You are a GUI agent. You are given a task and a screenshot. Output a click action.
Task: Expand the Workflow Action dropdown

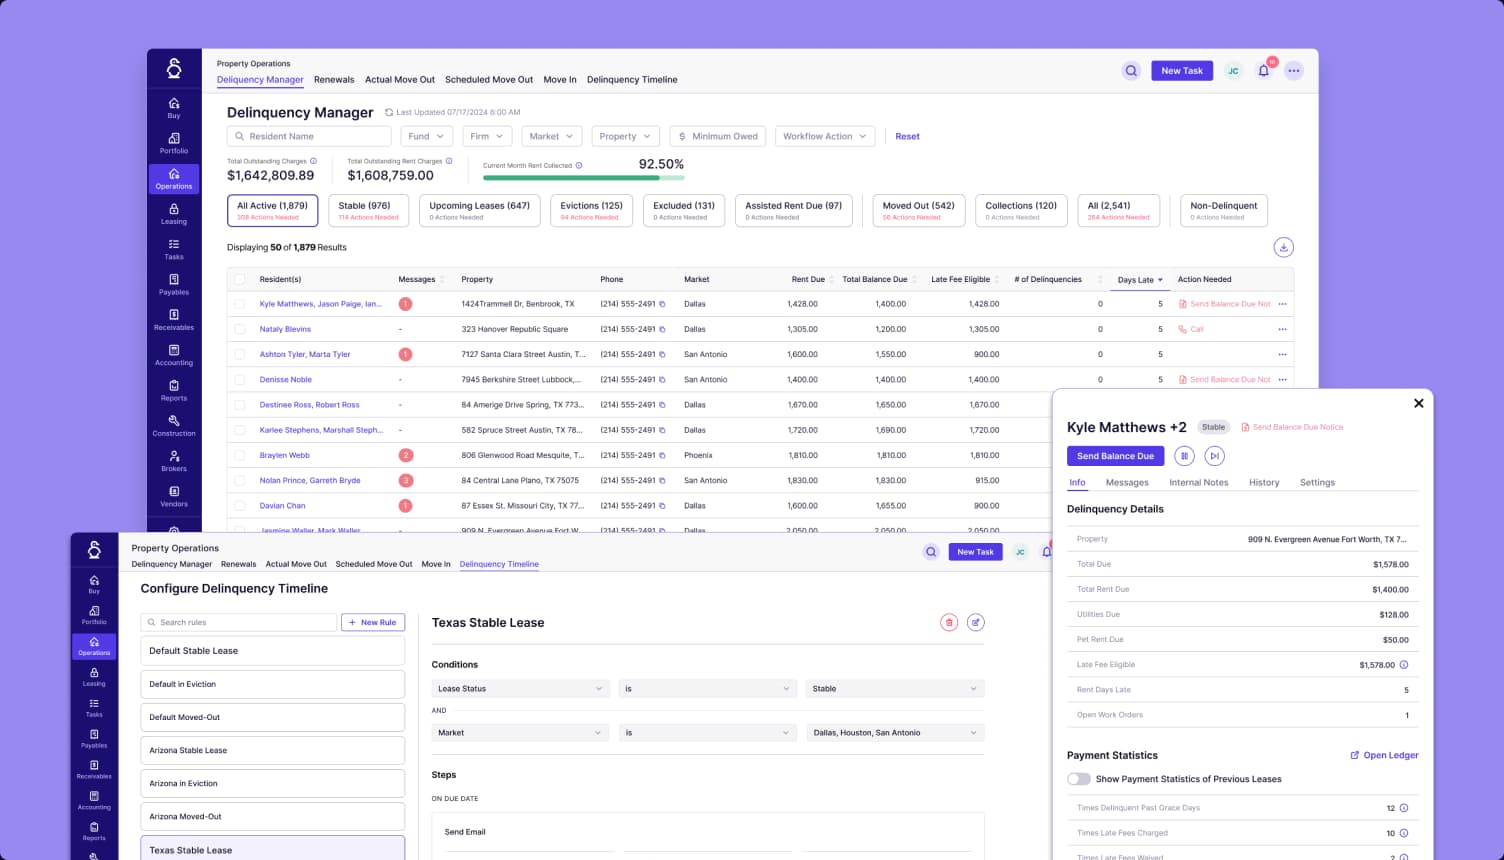pyautogui.click(x=825, y=136)
